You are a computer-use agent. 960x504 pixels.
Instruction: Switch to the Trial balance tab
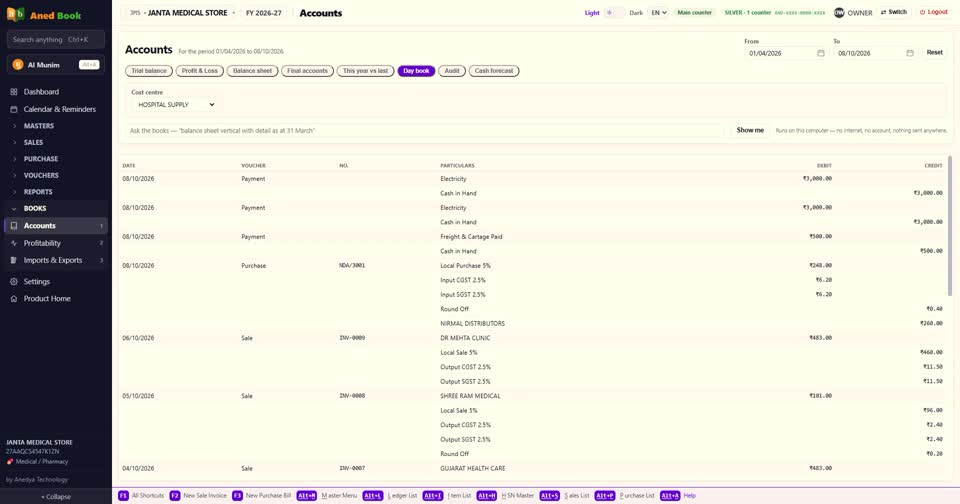pos(149,71)
